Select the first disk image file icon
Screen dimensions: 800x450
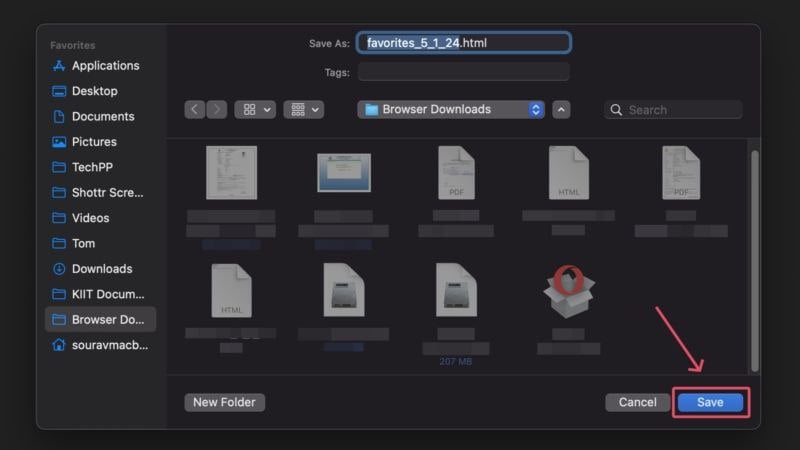pos(344,290)
